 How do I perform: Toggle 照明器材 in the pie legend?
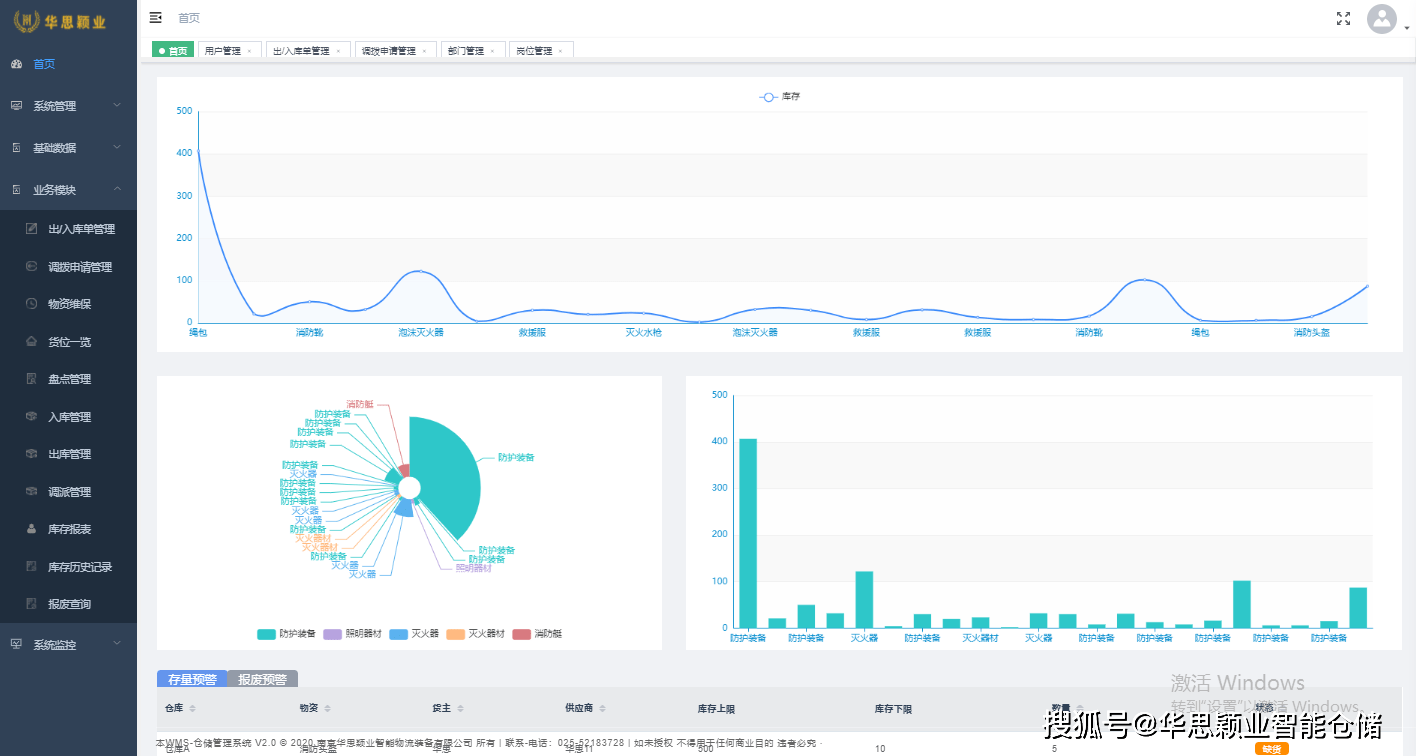click(352, 634)
